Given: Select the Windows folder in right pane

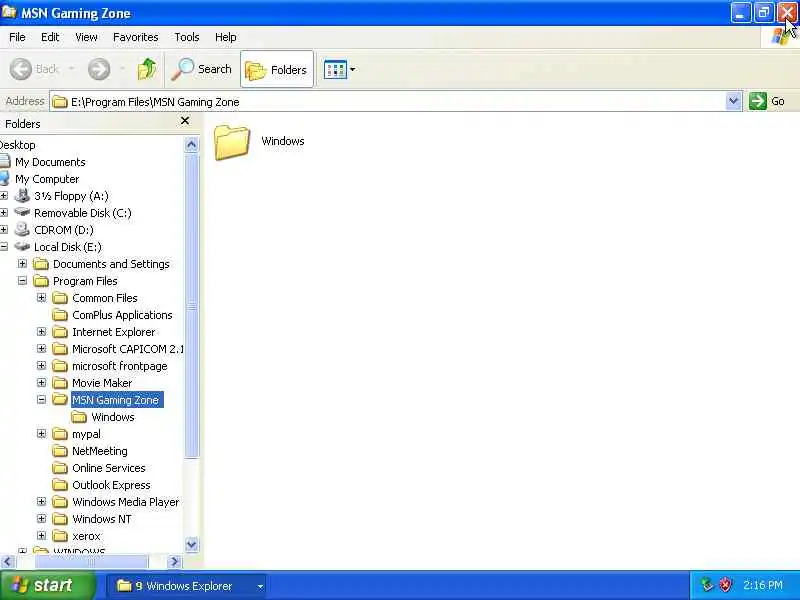Looking at the screenshot, I should pyautogui.click(x=259, y=142).
